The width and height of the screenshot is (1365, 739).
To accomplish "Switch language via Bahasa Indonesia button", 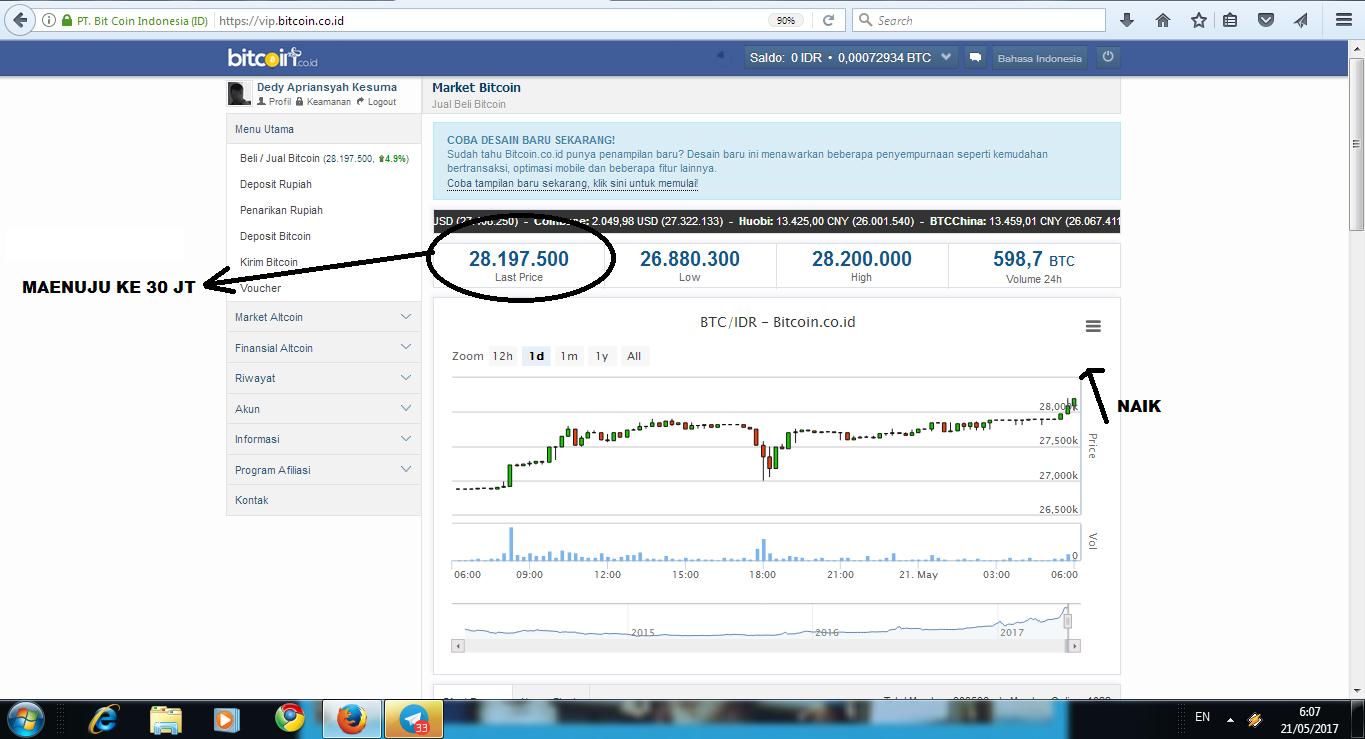I will coord(1039,58).
